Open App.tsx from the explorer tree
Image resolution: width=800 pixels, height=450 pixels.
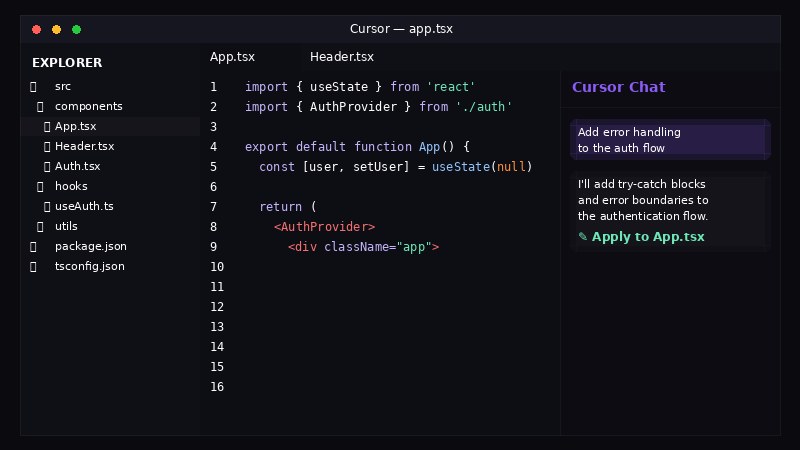coord(76,126)
